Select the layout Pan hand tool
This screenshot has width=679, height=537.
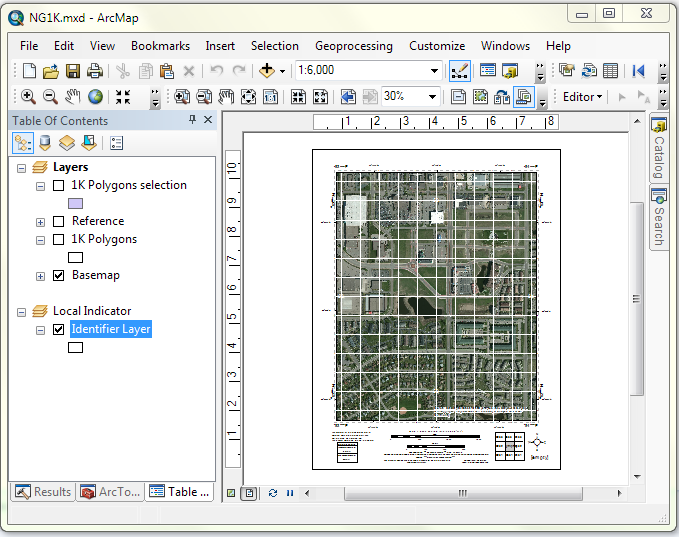pyautogui.click(x=226, y=97)
